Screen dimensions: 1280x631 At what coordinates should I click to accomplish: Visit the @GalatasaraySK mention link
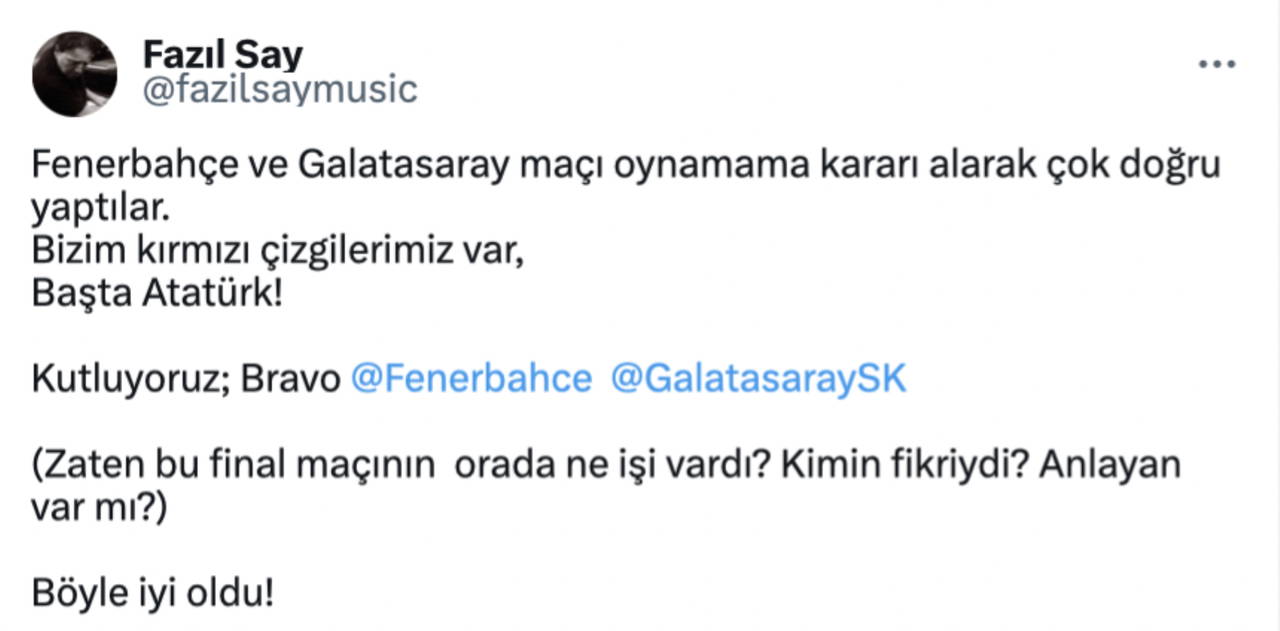(x=757, y=380)
